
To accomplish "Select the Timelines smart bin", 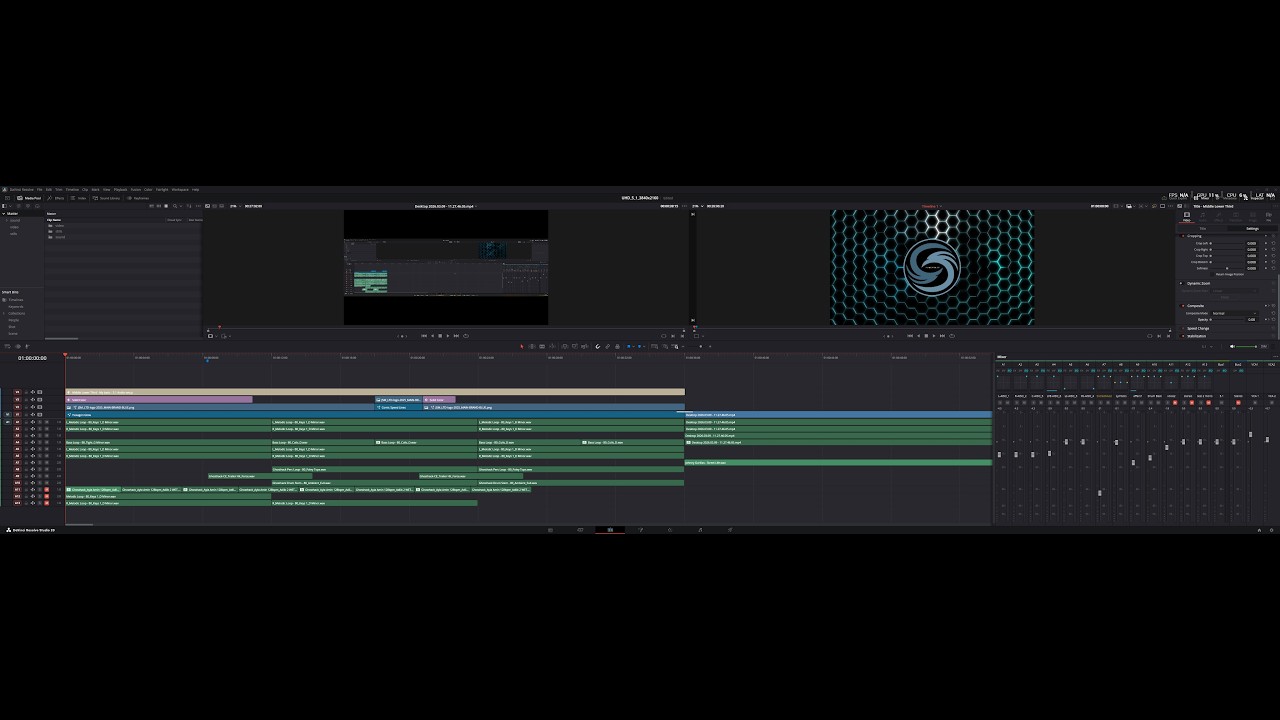I will 15,300.
